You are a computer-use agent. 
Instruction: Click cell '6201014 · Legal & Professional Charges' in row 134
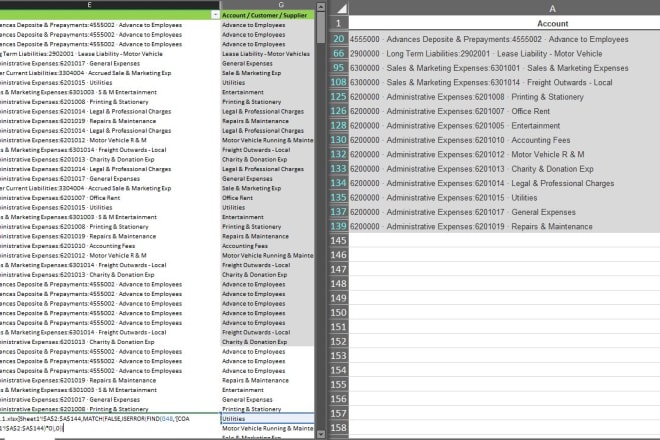pos(504,183)
